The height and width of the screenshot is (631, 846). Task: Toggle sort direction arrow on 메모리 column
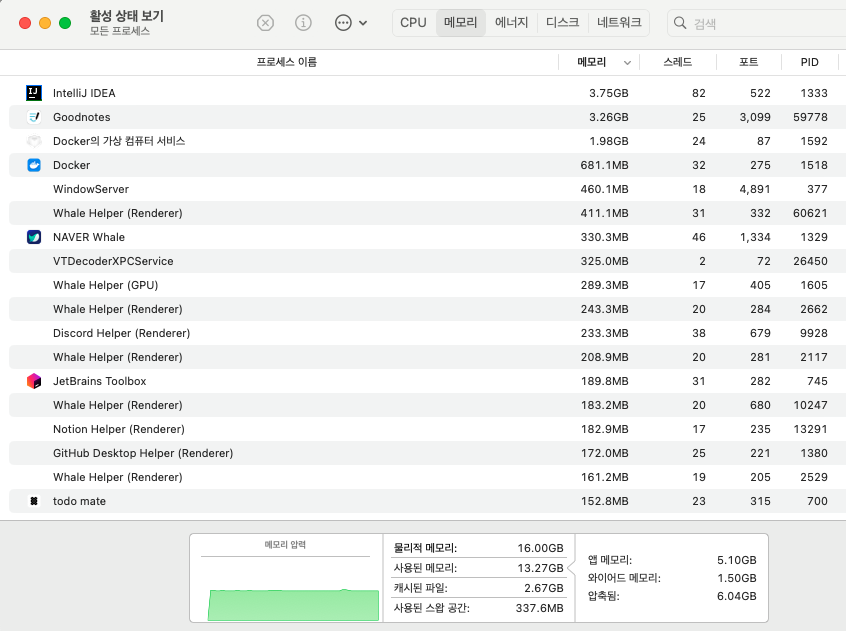point(627,63)
